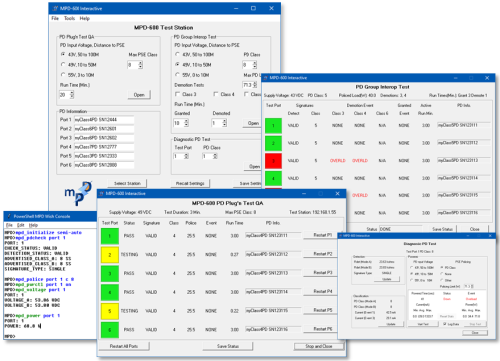The image size is (500, 361).
Task: Adjust the Max PD load spinner showing 71.3
Action: (255, 85)
